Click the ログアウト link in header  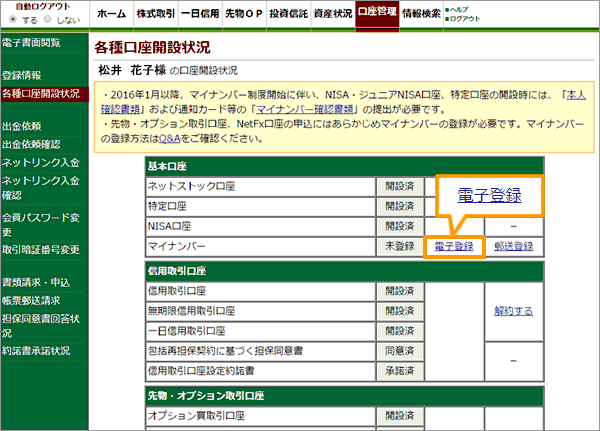pyautogui.click(x=465, y=19)
